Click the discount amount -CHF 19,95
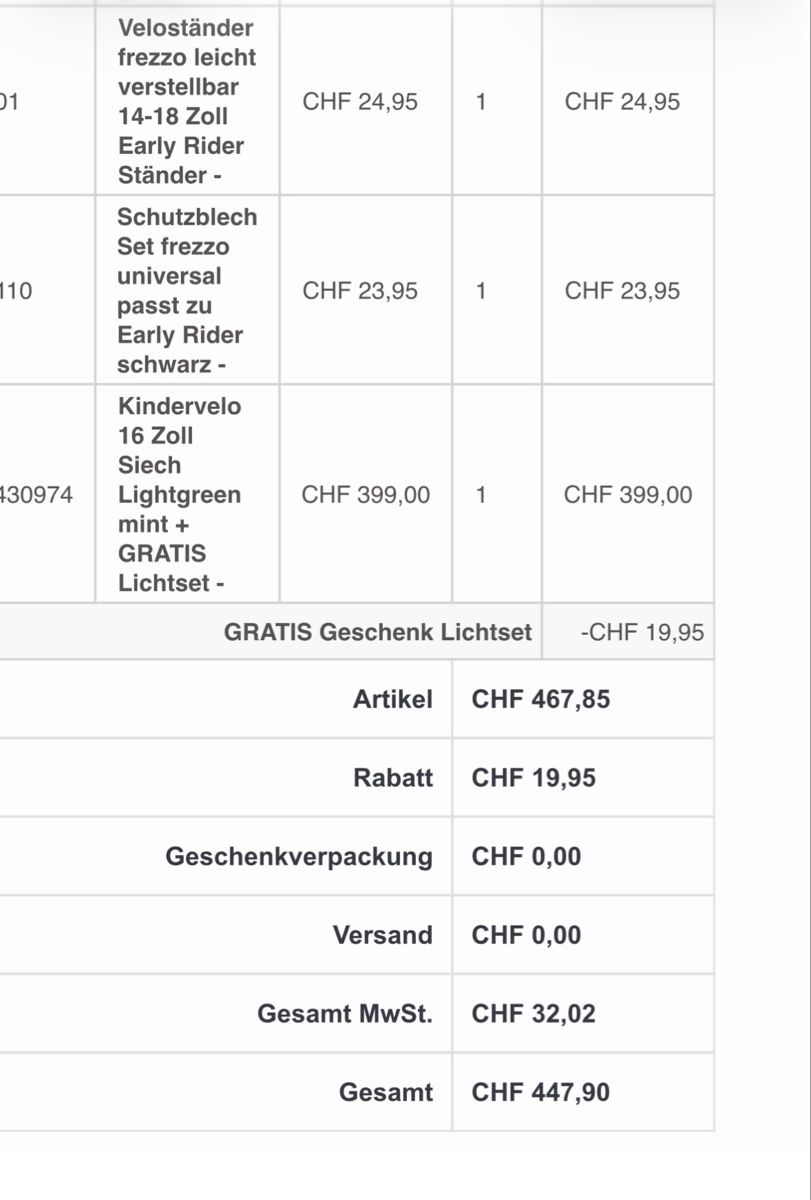This screenshot has width=811, height=1200. coord(642,632)
